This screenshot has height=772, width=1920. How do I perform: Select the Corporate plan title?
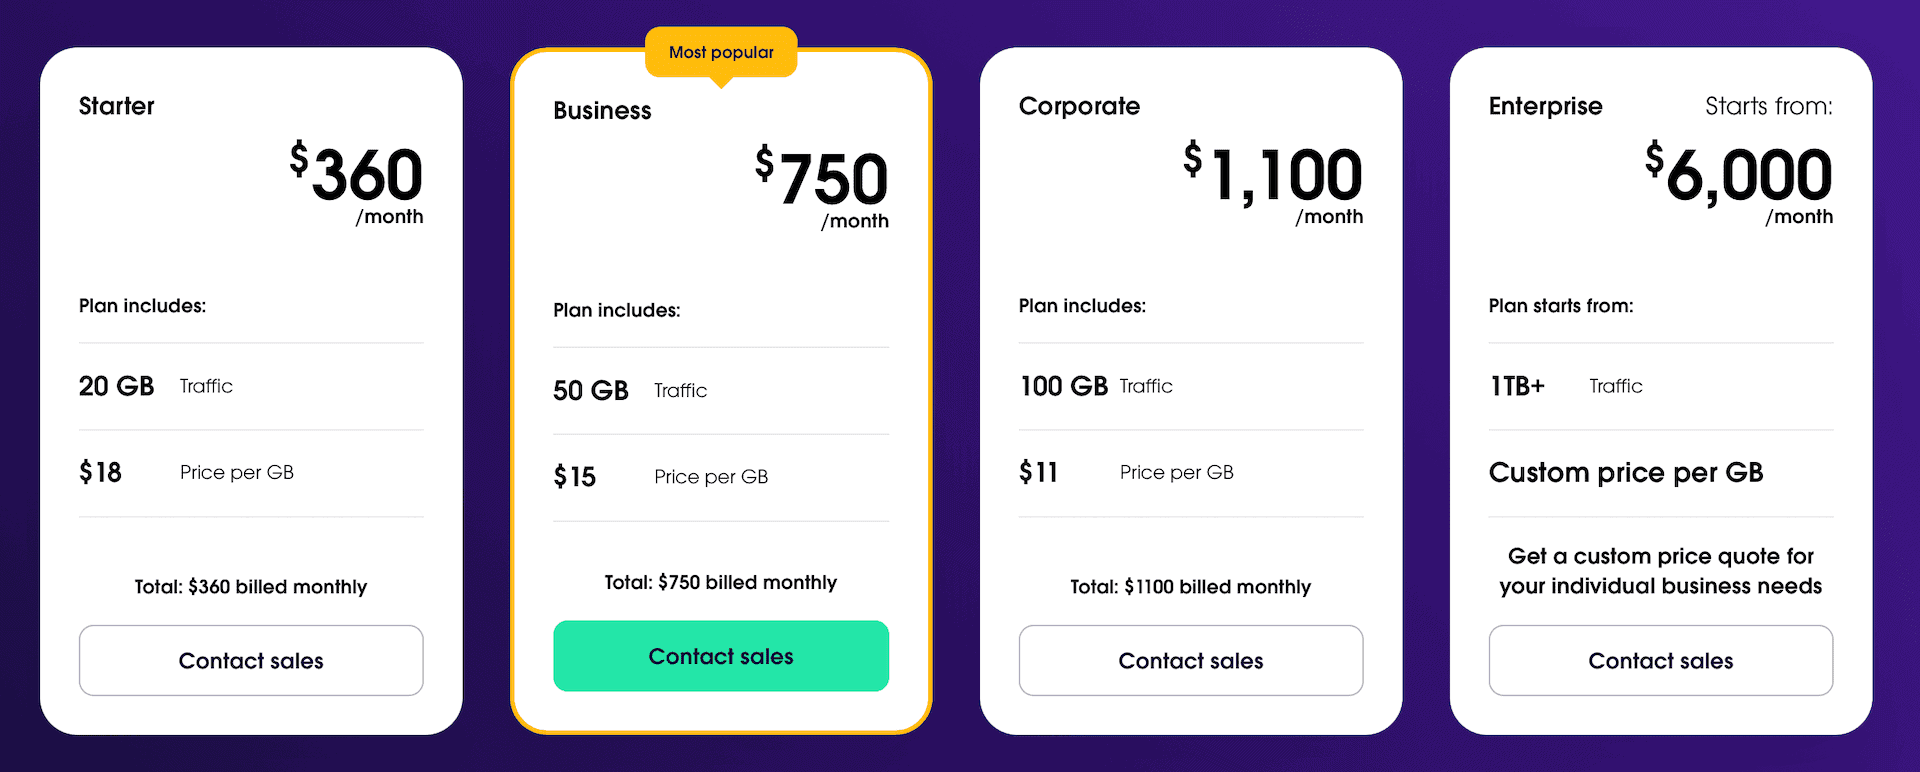coord(1079,106)
